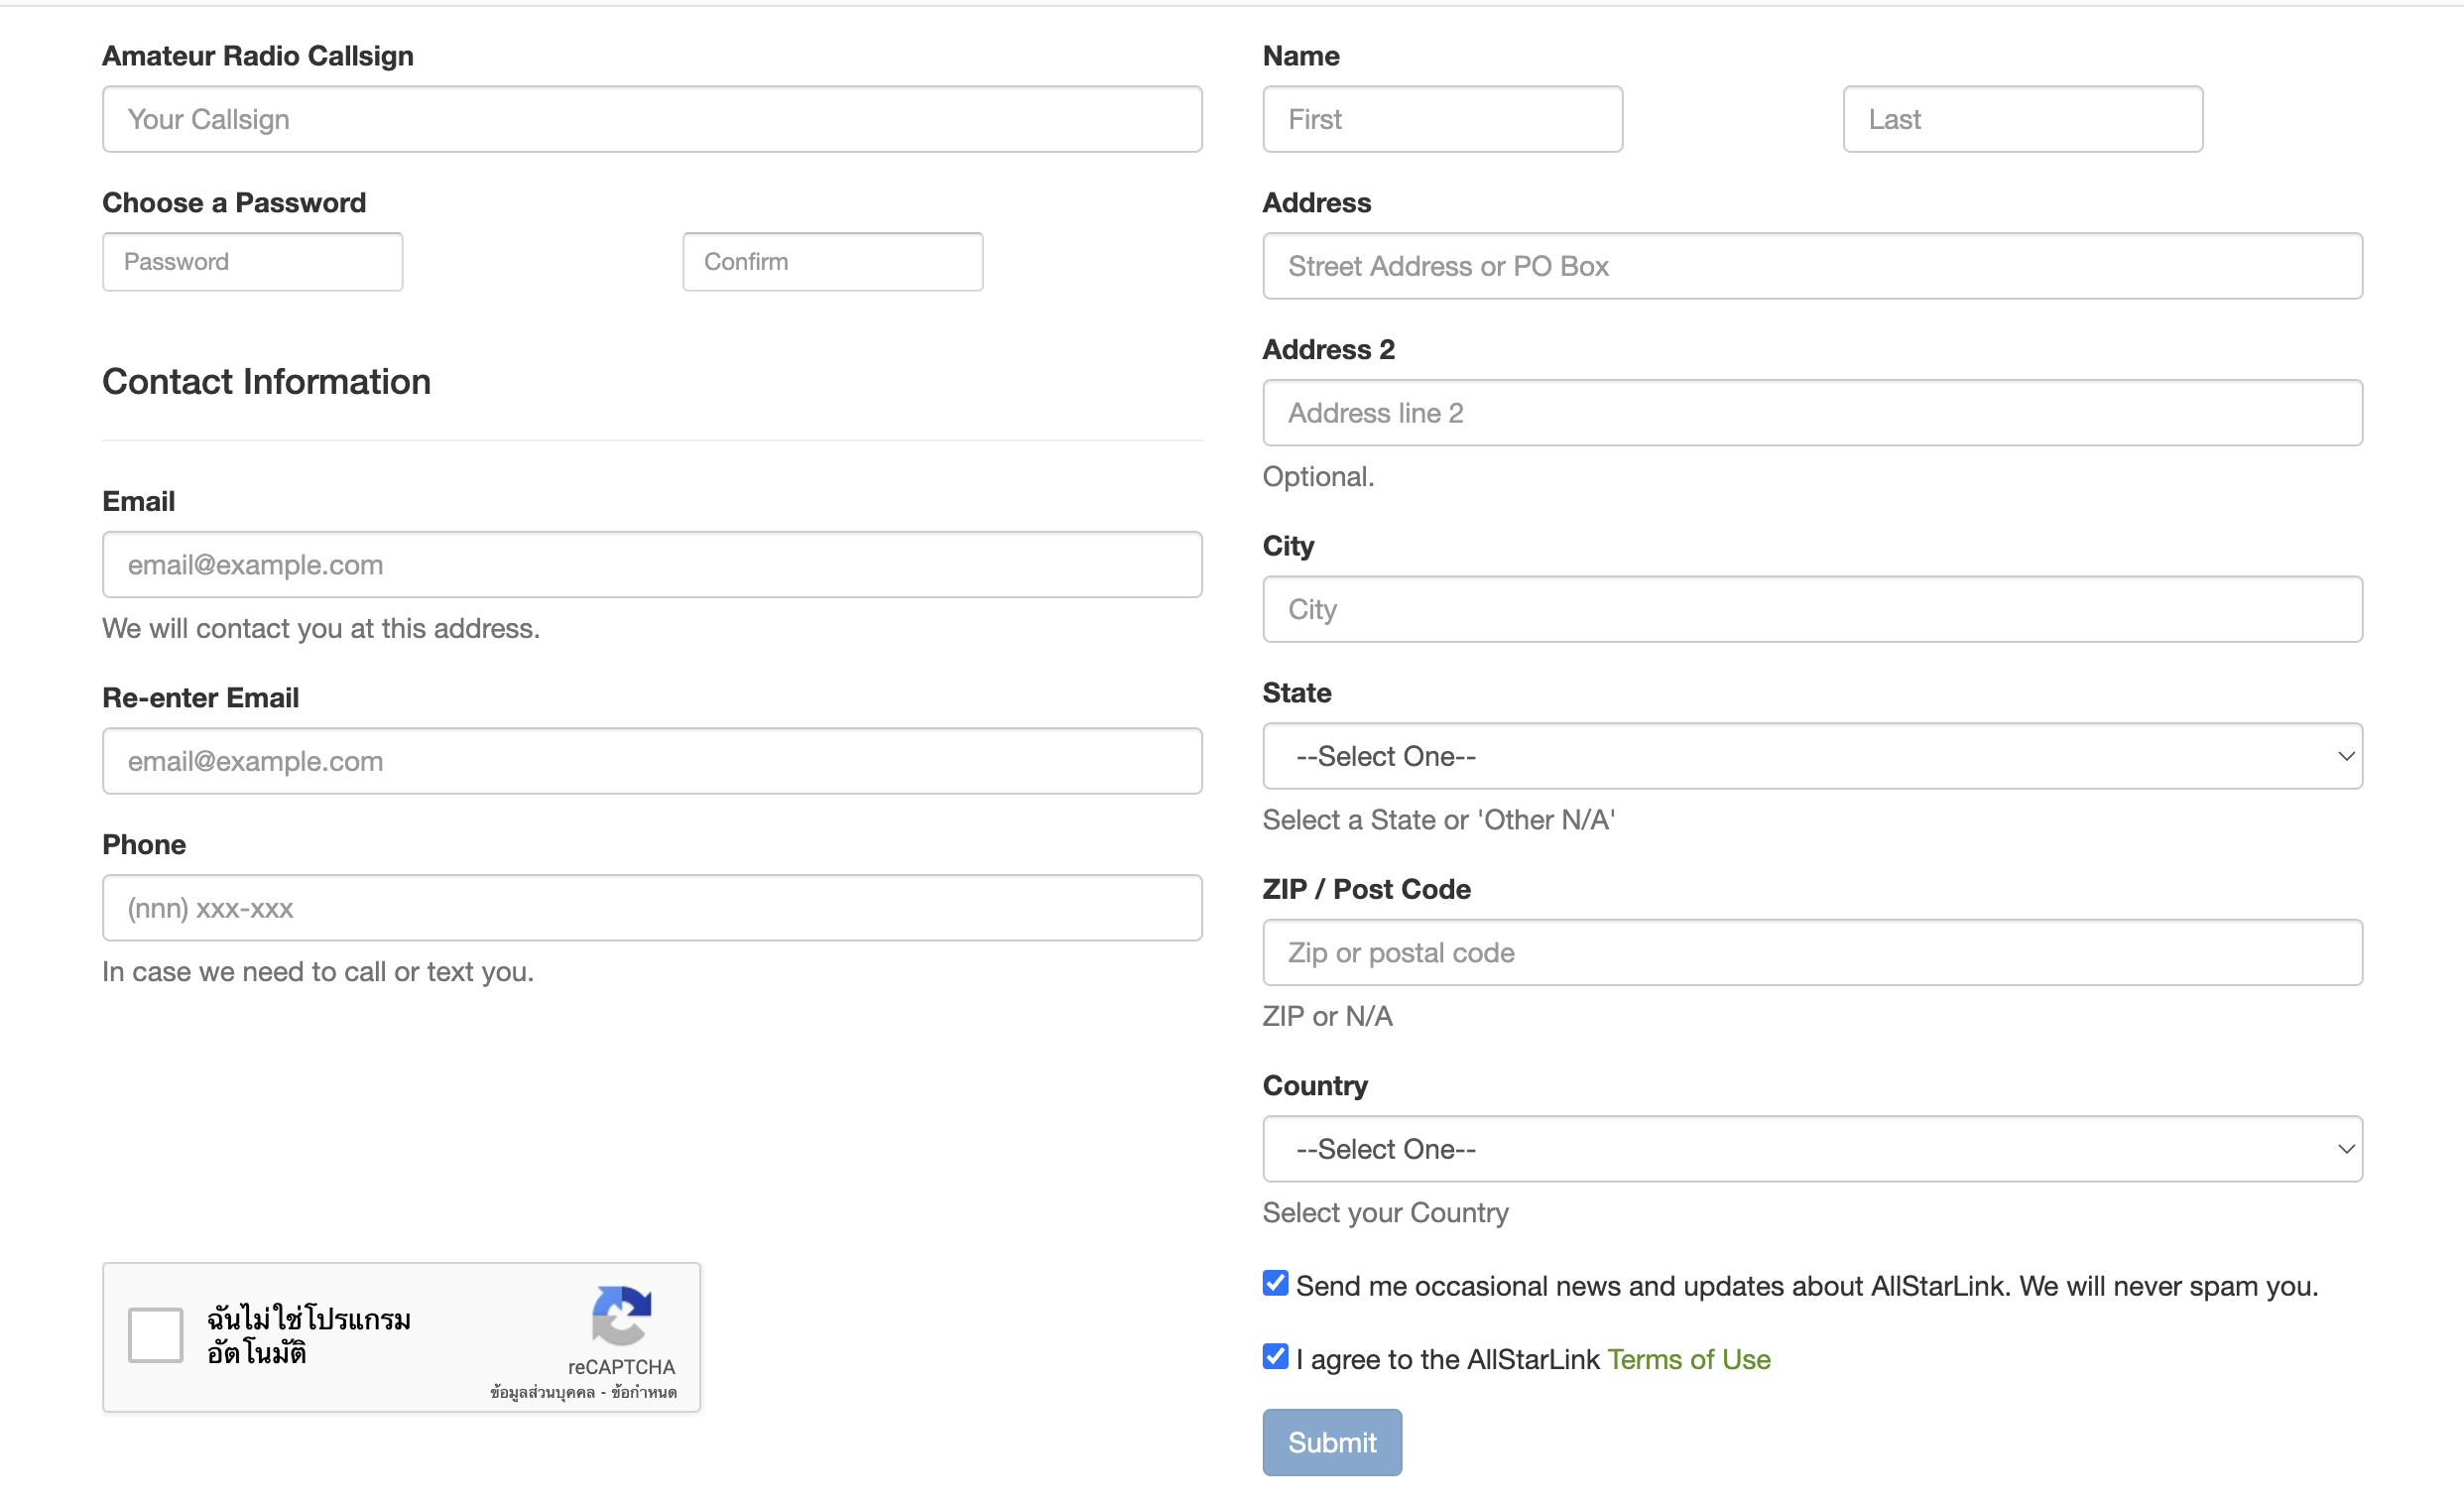Click the reCAPTCHA logo icon
2464x1506 pixels.
pos(621,1314)
